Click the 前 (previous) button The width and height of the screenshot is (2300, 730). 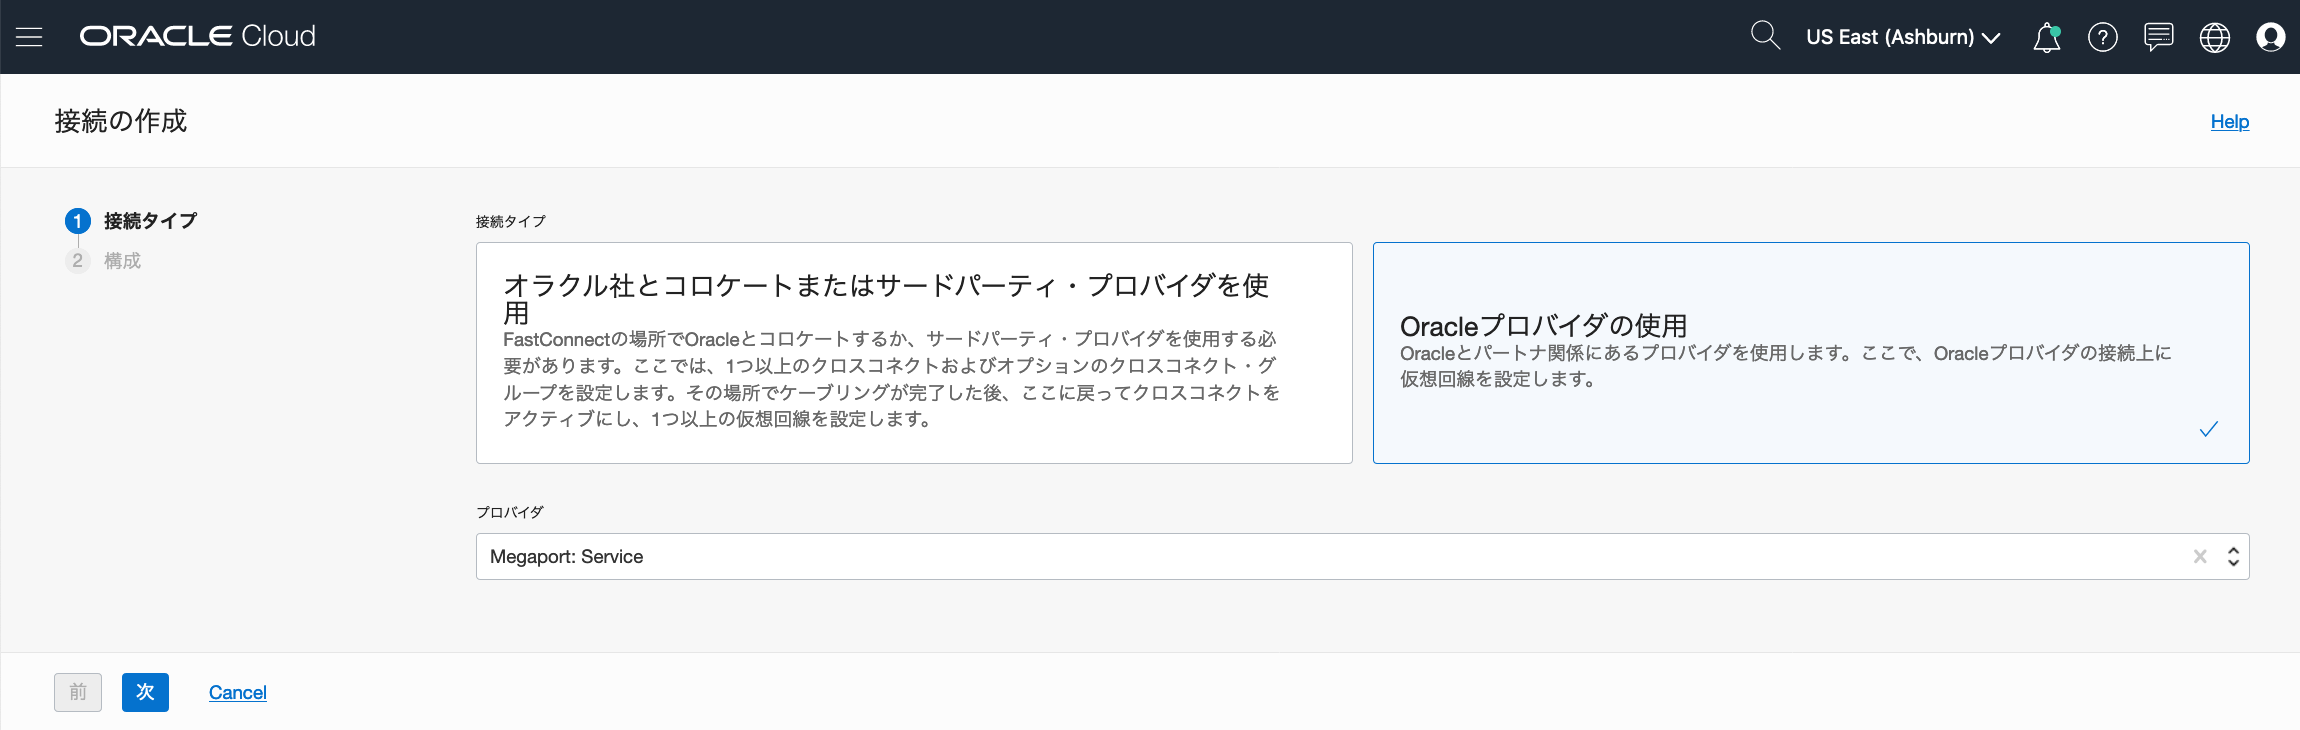point(78,692)
